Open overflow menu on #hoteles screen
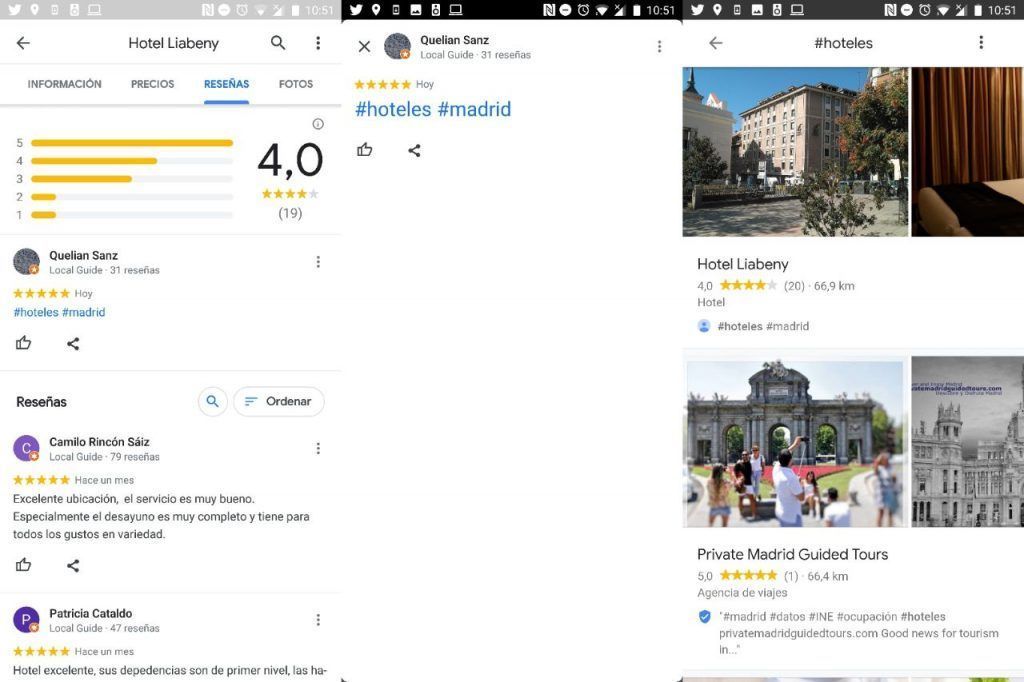1024x682 pixels. click(981, 42)
